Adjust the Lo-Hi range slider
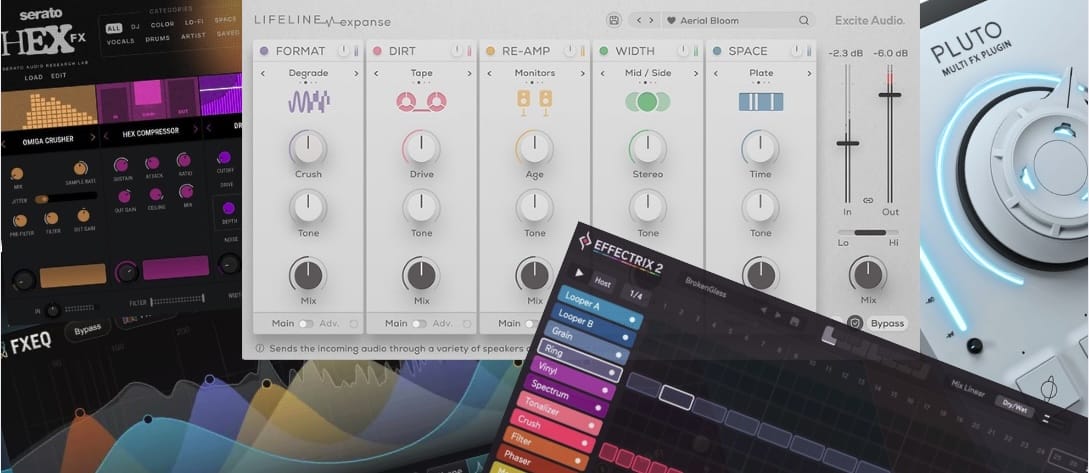This screenshot has height=473, width=1089. coord(868,232)
